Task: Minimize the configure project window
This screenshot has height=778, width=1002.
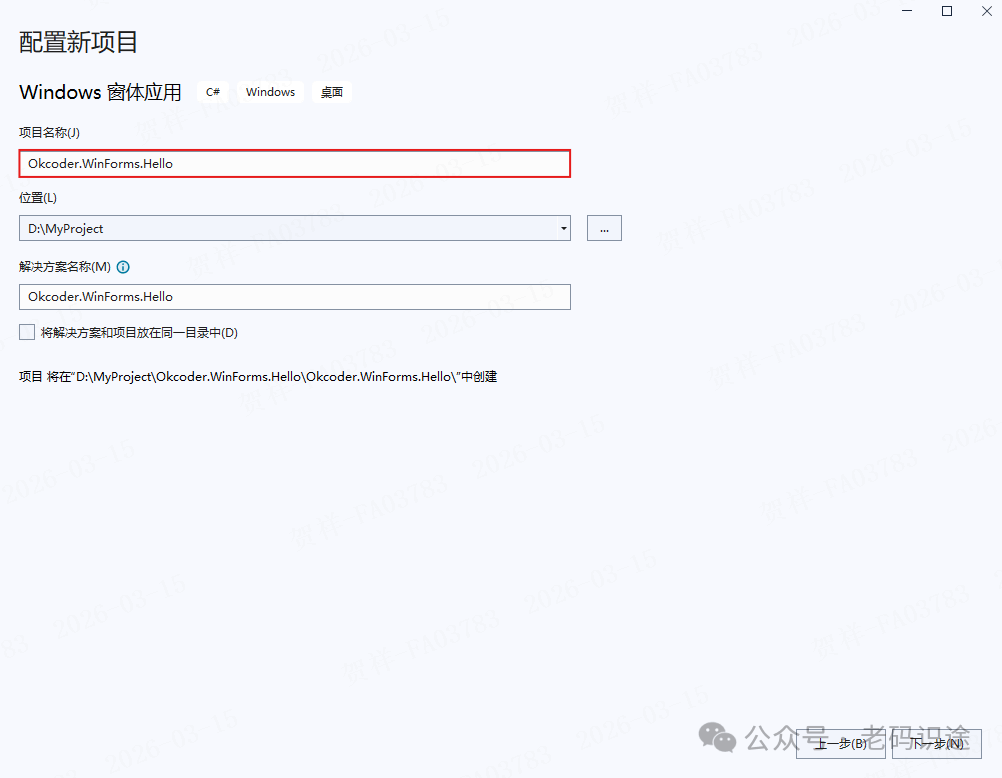Action: (908, 11)
